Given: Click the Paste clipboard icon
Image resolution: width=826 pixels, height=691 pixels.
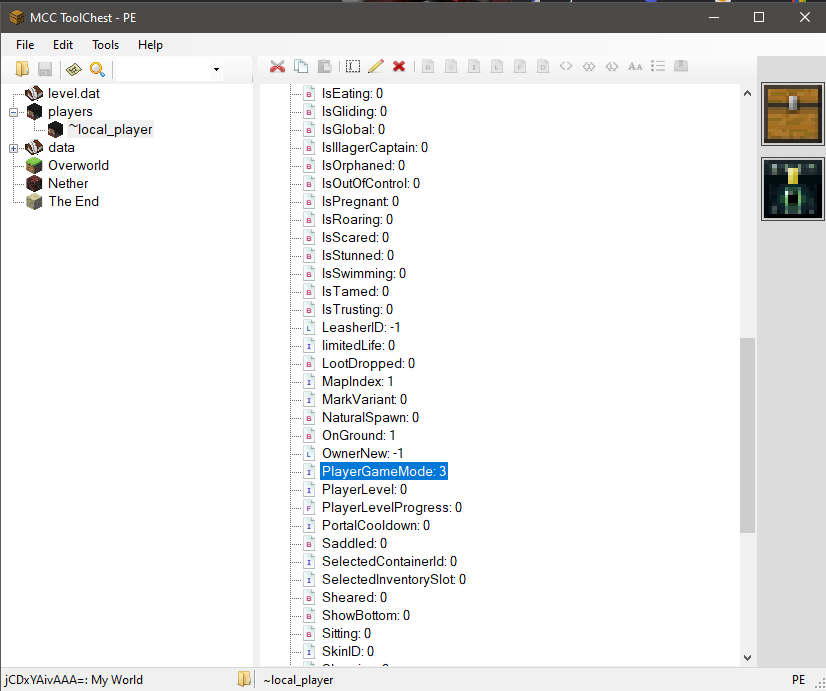Looking at the screenshot, I should 324,67.
